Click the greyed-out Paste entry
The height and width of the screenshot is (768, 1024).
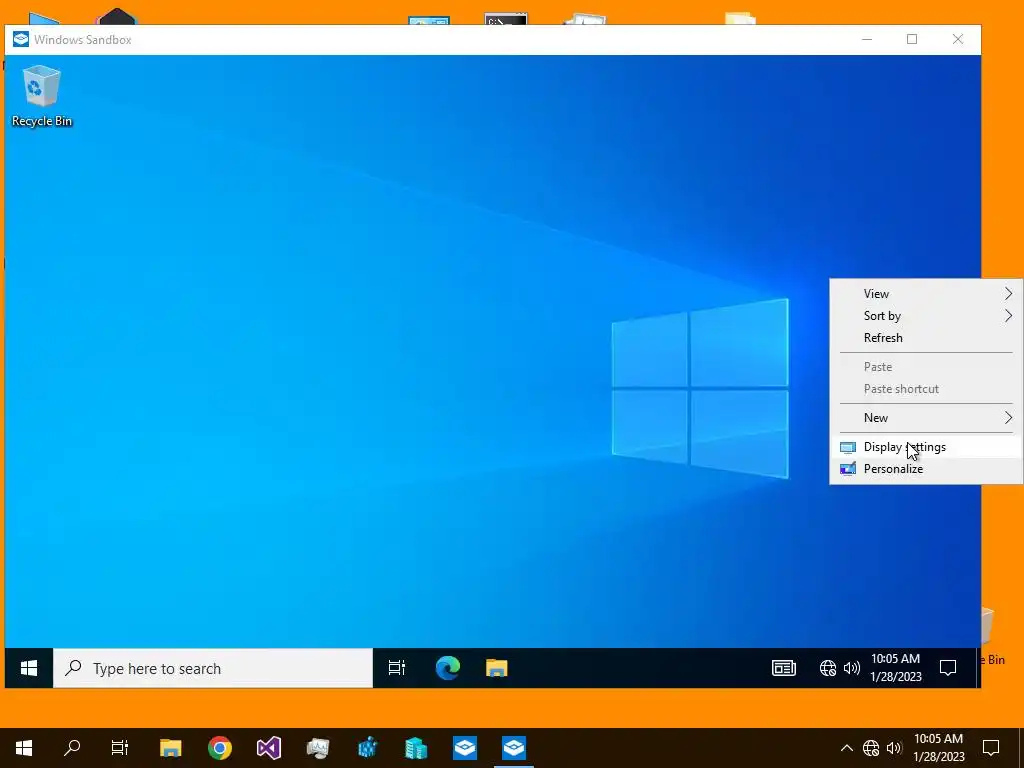pos(926,367)
